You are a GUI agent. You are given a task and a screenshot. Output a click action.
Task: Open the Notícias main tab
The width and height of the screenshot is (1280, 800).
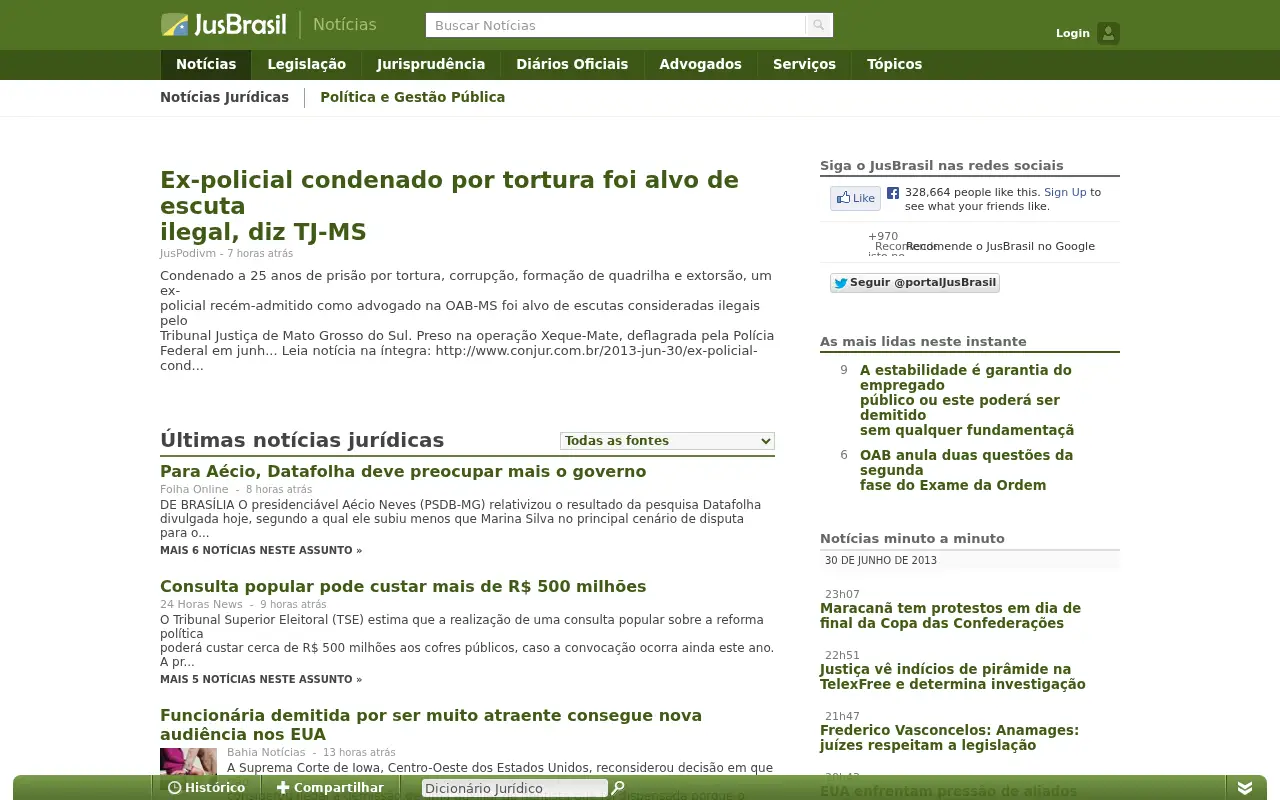[206, 65]
